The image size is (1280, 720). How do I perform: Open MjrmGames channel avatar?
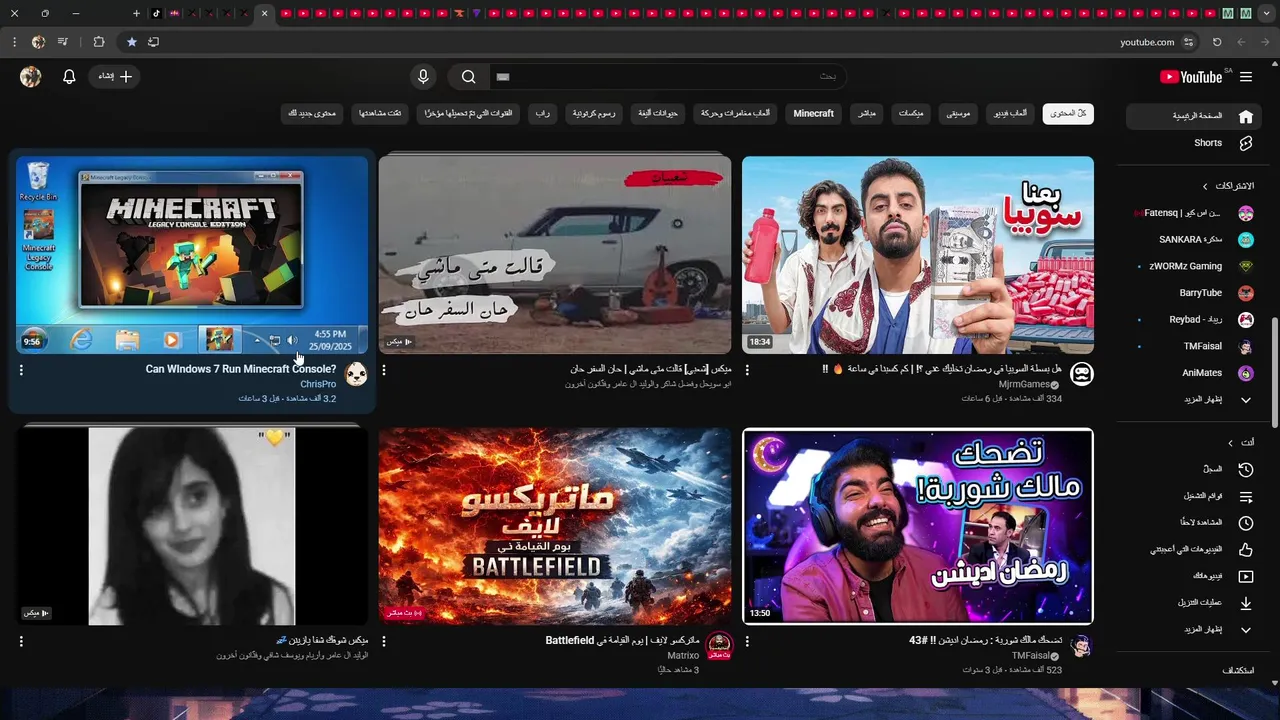(1081, 374)
